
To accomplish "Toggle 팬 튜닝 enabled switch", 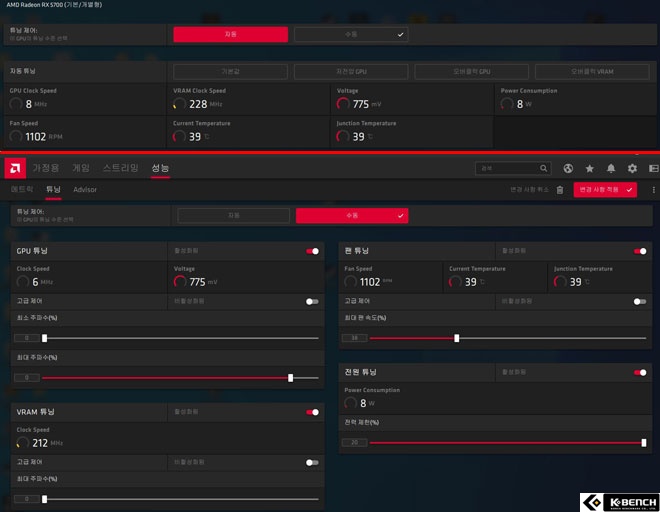I will [640, 251].
